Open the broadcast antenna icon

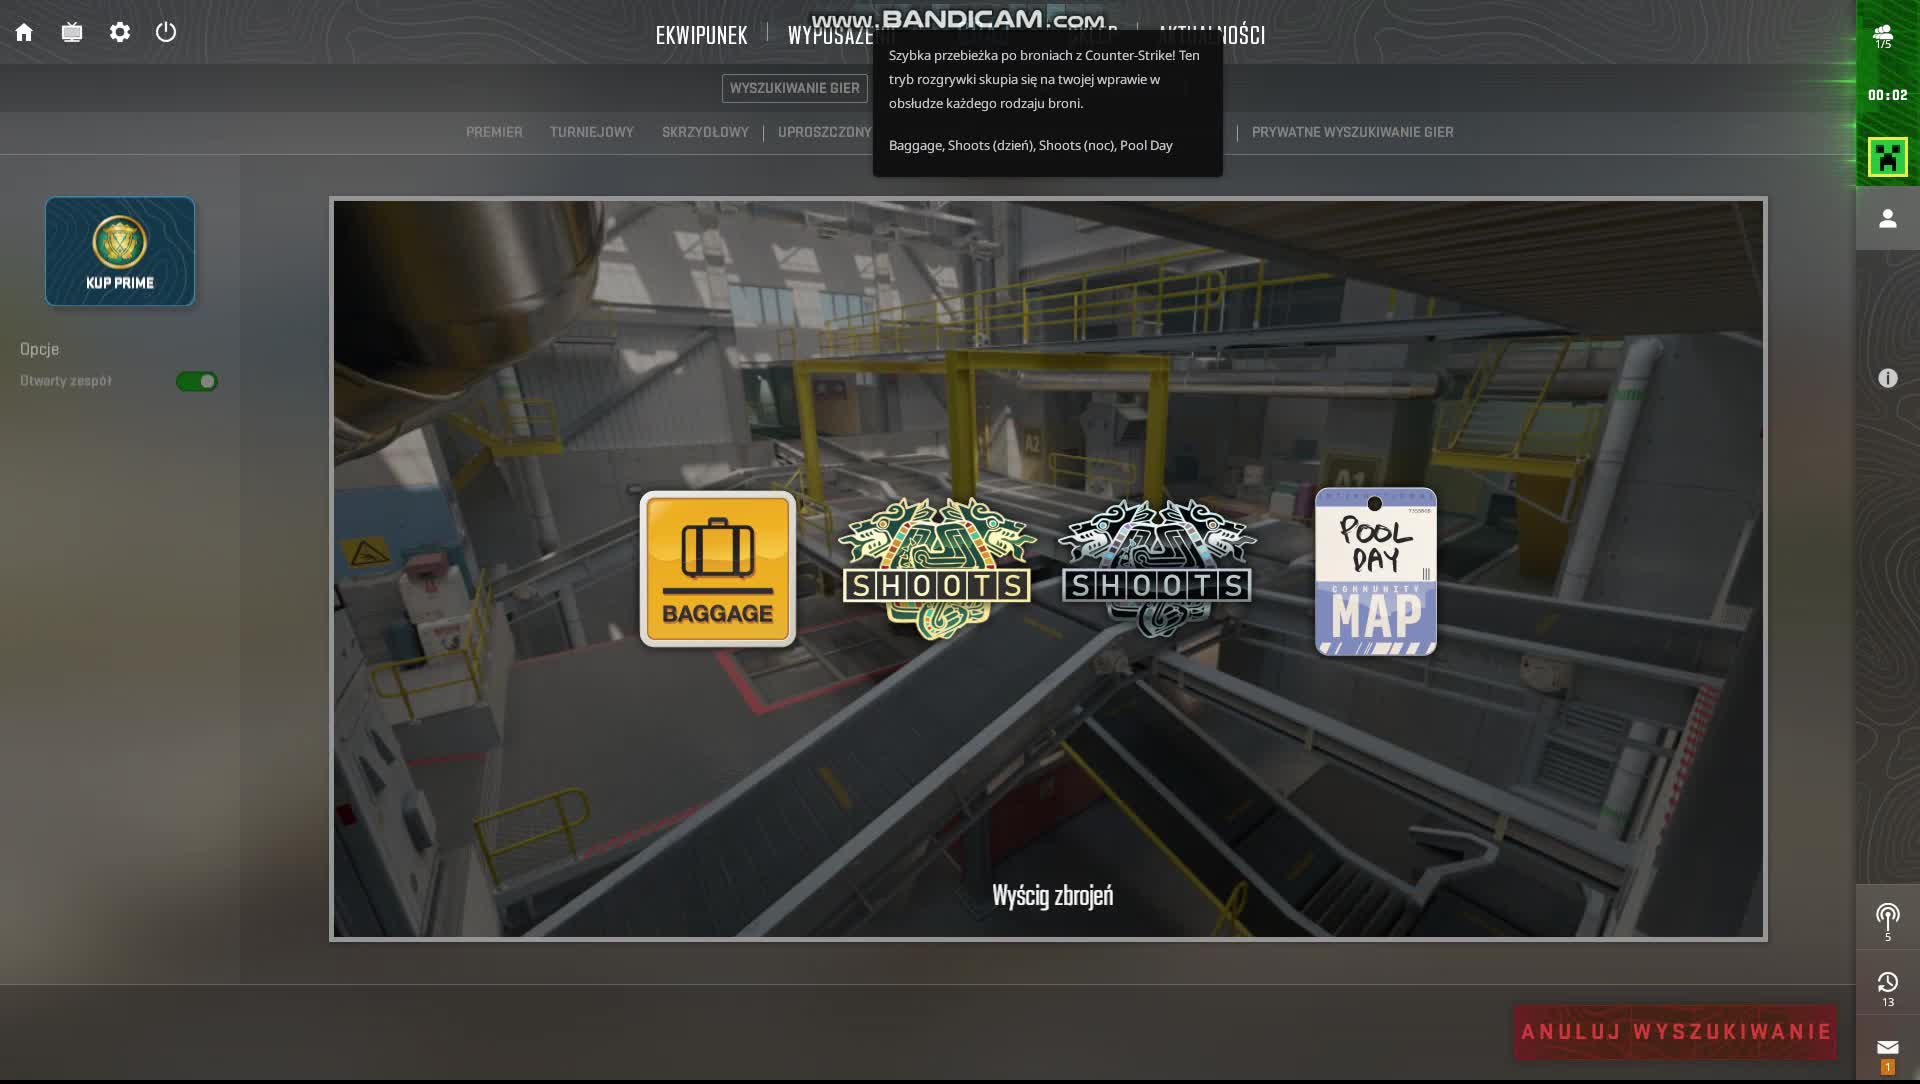[x=1888, y=921]
